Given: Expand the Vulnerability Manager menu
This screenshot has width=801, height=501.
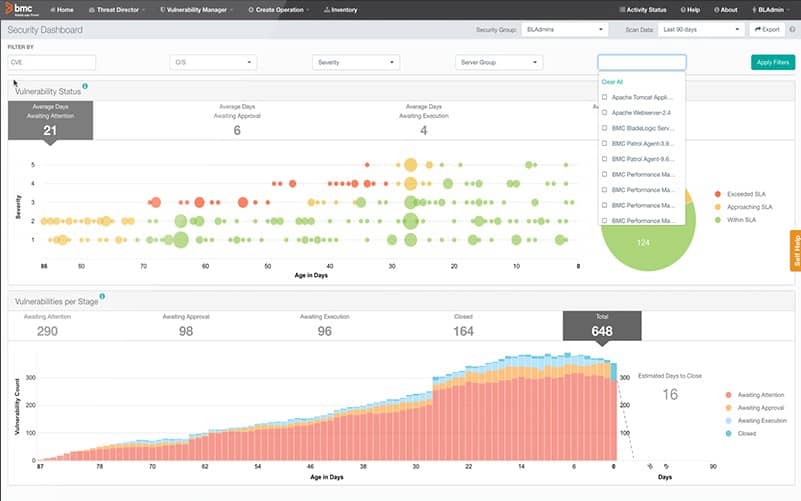Looking at the screenshot, I should 197,10.
